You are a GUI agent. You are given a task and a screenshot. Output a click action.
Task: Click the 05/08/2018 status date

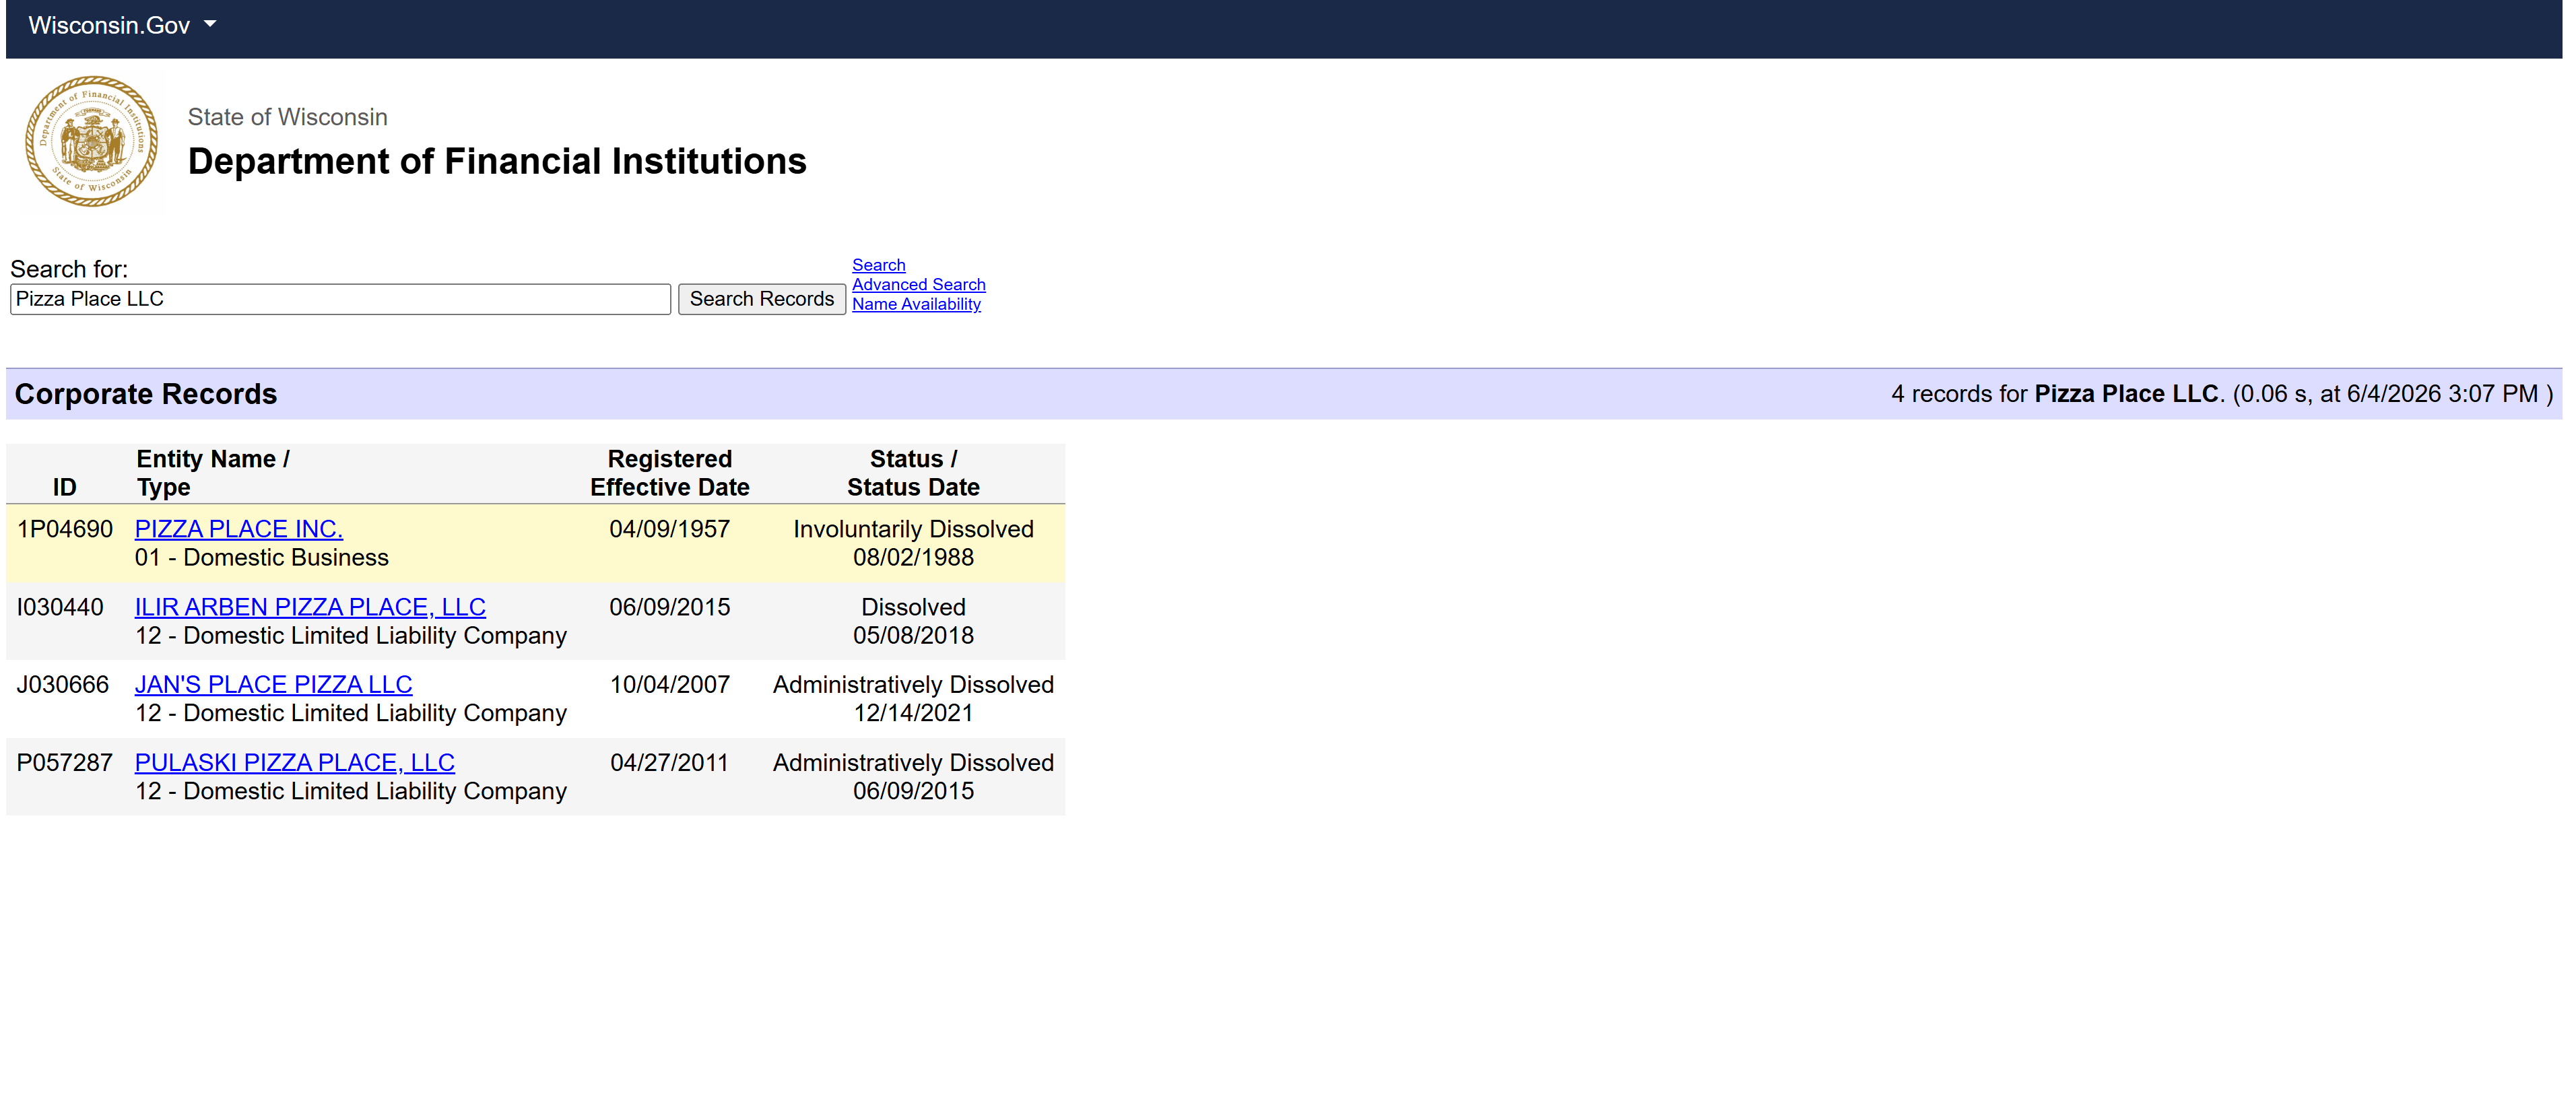(x=913, y=635)
